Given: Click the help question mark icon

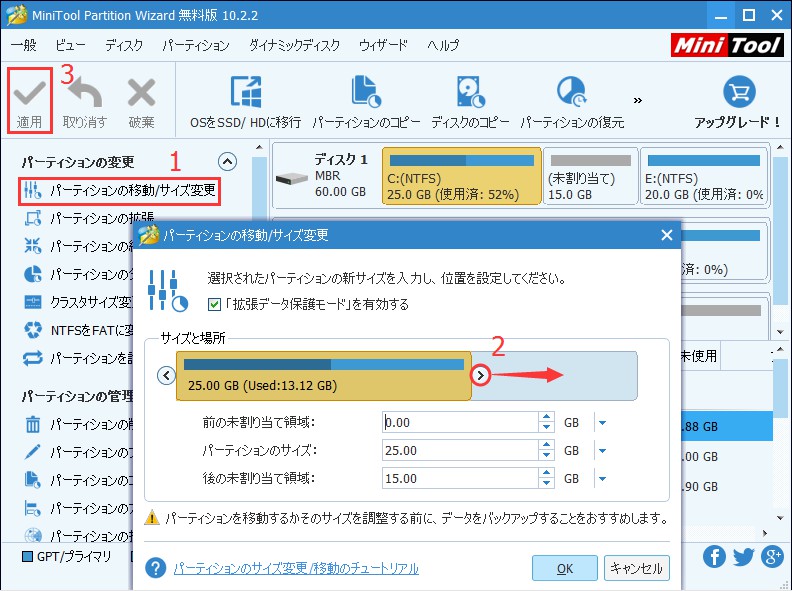Looking at the screenshot, I should point(156,568).
